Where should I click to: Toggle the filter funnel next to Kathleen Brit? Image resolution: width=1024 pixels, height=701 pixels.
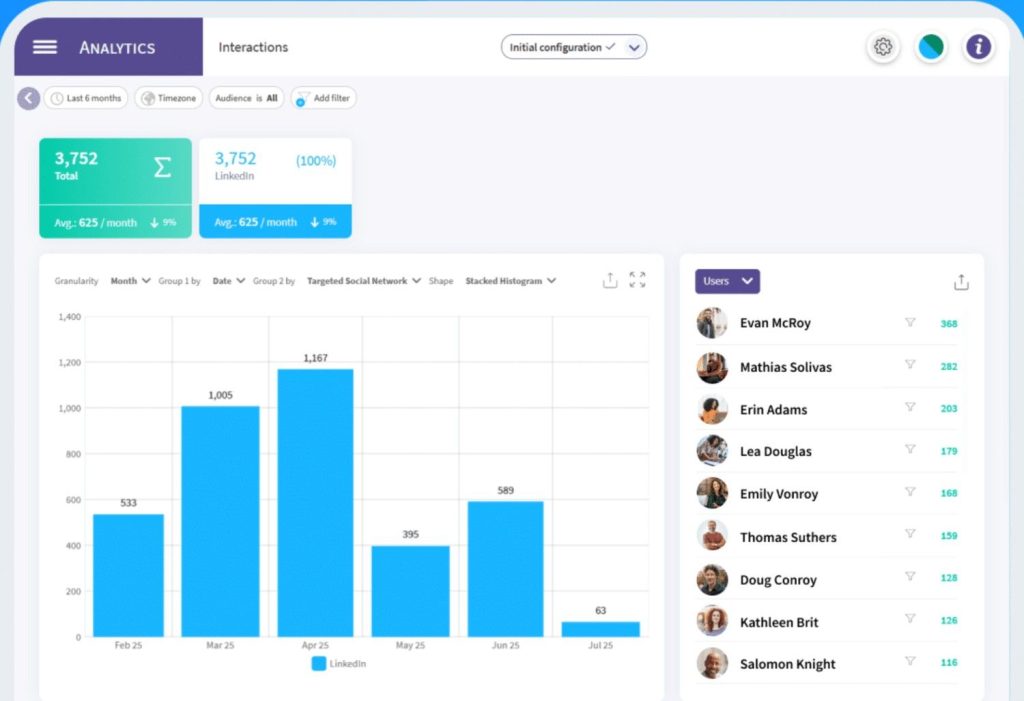[x=911, y=621]
